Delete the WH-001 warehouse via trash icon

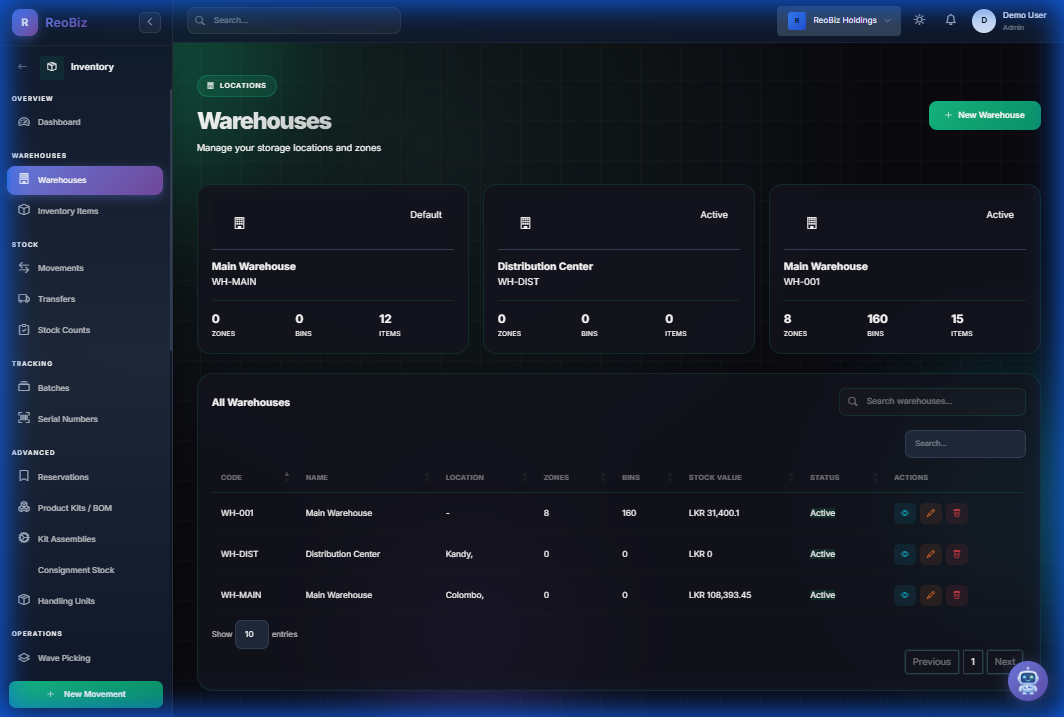(x=957, y=513)
